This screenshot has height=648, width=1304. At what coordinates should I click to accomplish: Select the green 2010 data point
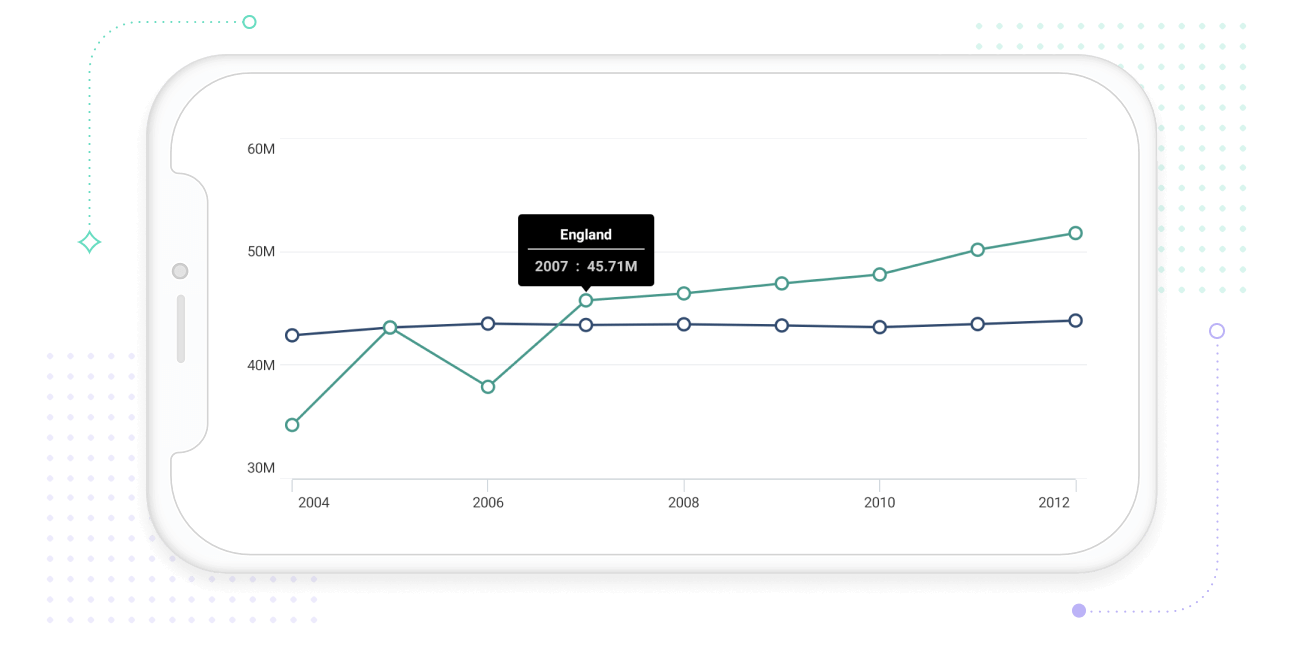pyautogui.click(x=880, y=272)
